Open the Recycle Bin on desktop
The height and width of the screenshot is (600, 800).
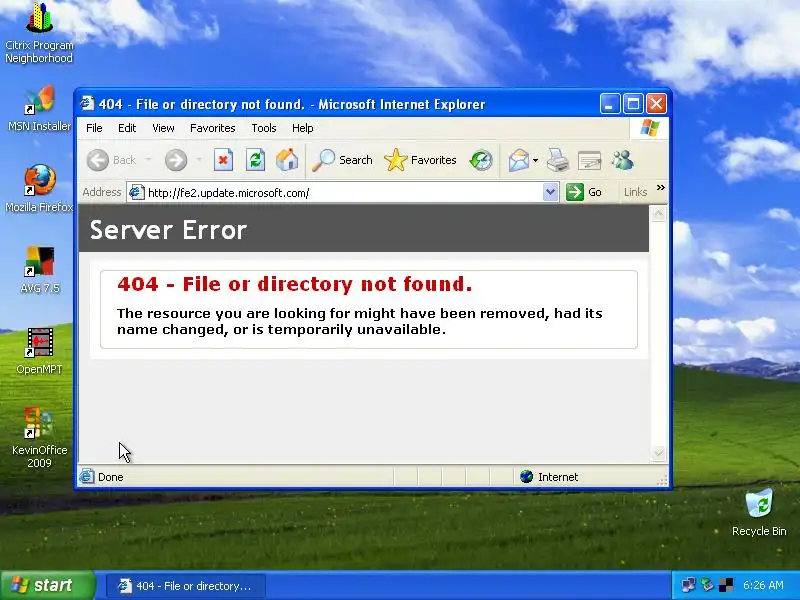759,513
